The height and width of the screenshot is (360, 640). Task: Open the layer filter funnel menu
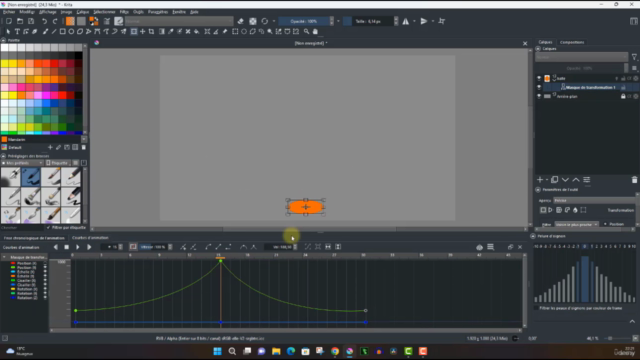point(634,57)
